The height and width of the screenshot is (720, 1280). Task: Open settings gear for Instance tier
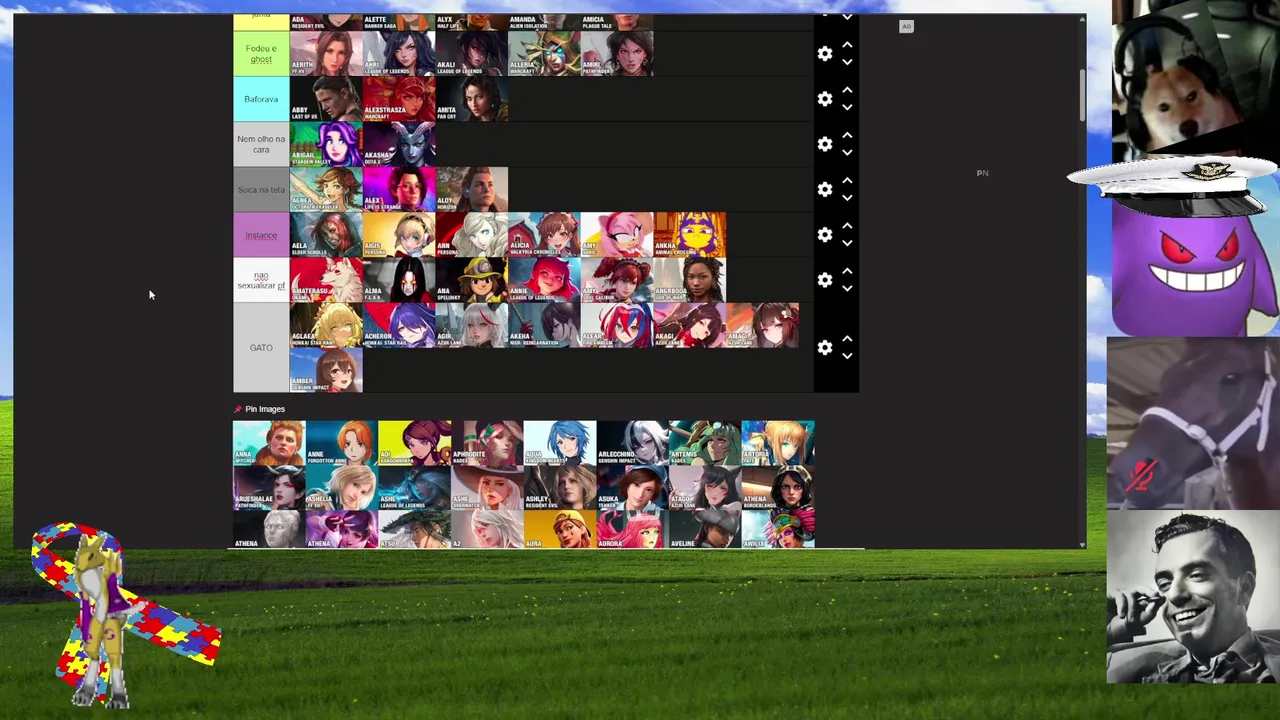click(x=825, y=235)
